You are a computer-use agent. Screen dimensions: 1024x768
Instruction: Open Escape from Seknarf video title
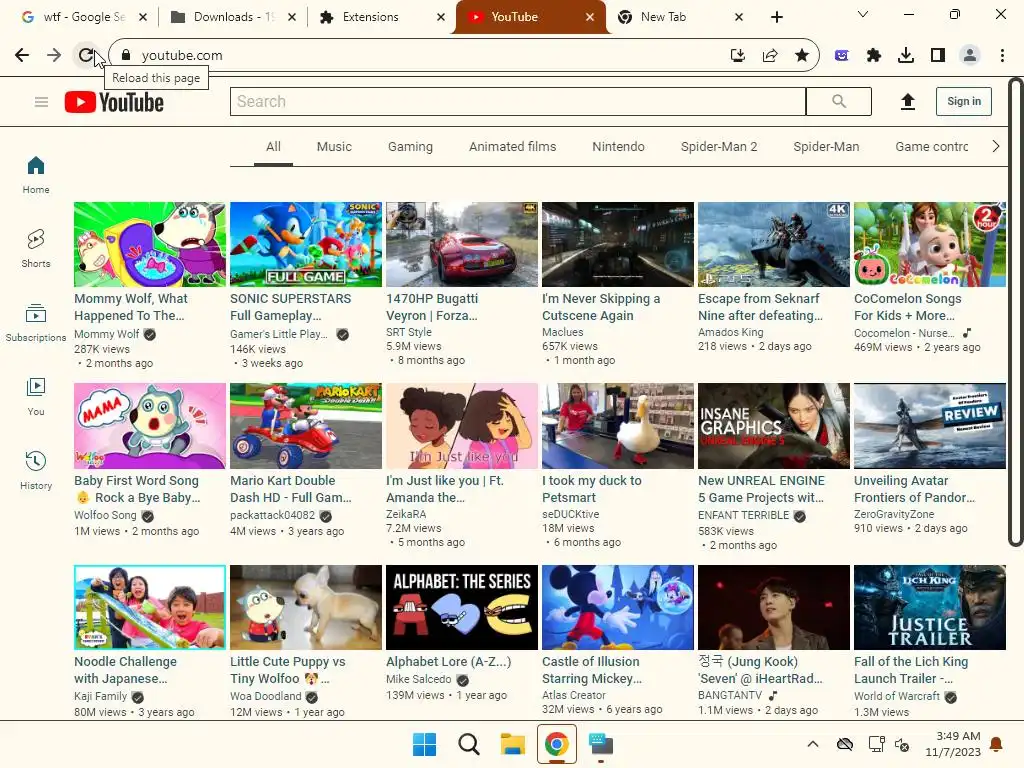click(x=760, y=307)
